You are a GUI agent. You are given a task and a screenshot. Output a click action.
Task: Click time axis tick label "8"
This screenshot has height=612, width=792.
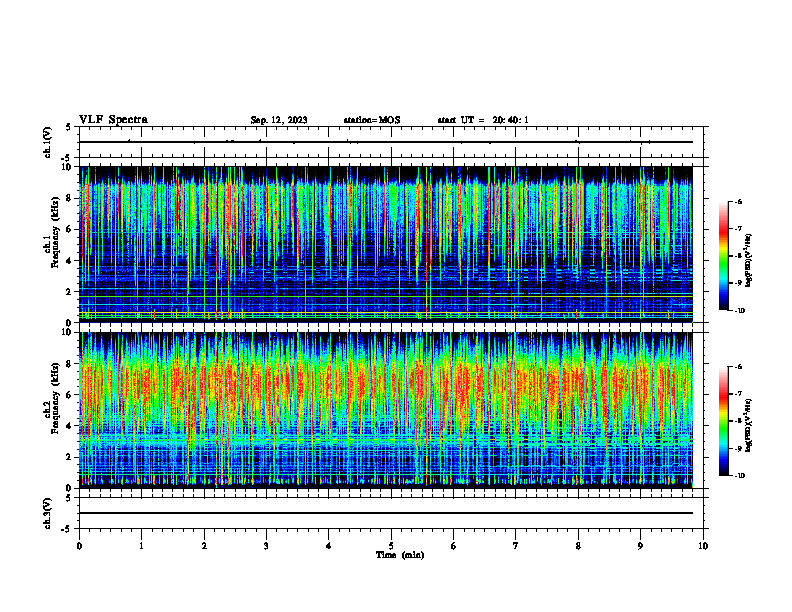(x=578, y=546)
